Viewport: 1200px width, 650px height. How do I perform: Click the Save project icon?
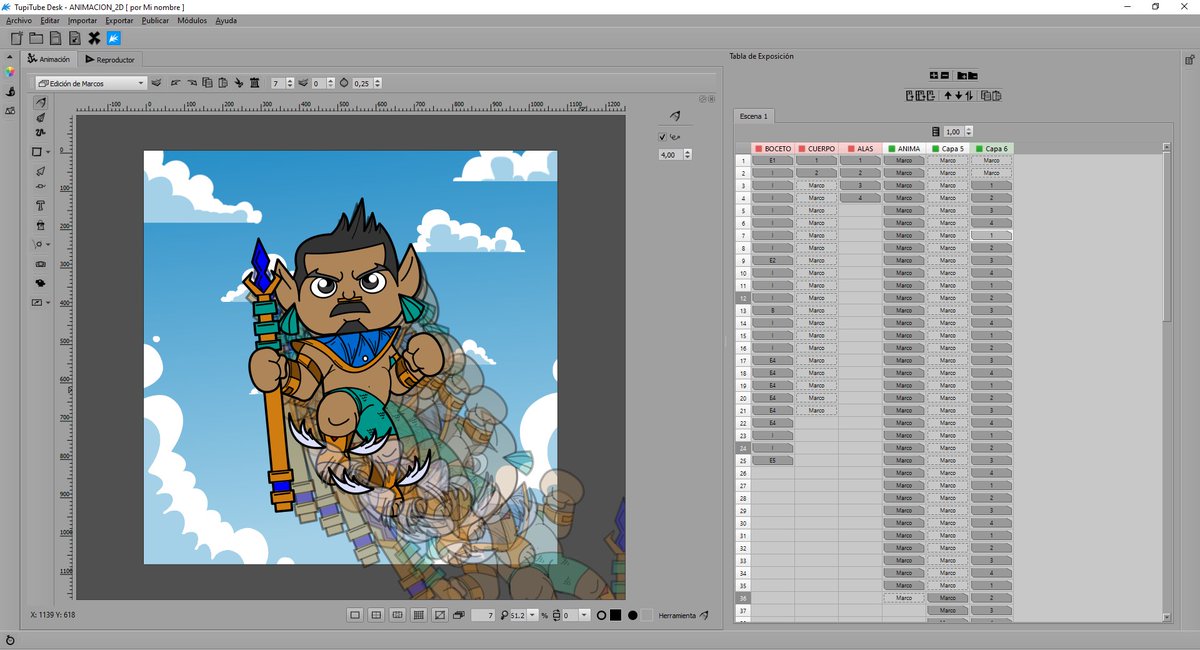click(x=55, y=38)
